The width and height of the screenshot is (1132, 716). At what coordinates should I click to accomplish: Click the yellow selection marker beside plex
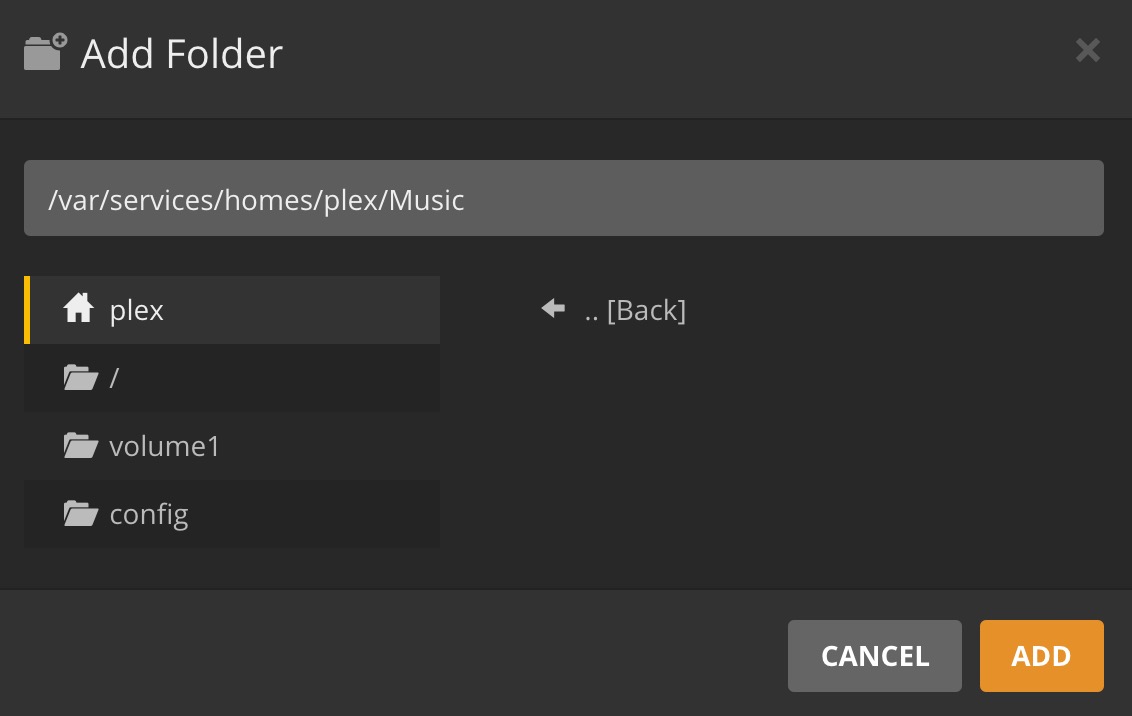[x=27, y=310]
